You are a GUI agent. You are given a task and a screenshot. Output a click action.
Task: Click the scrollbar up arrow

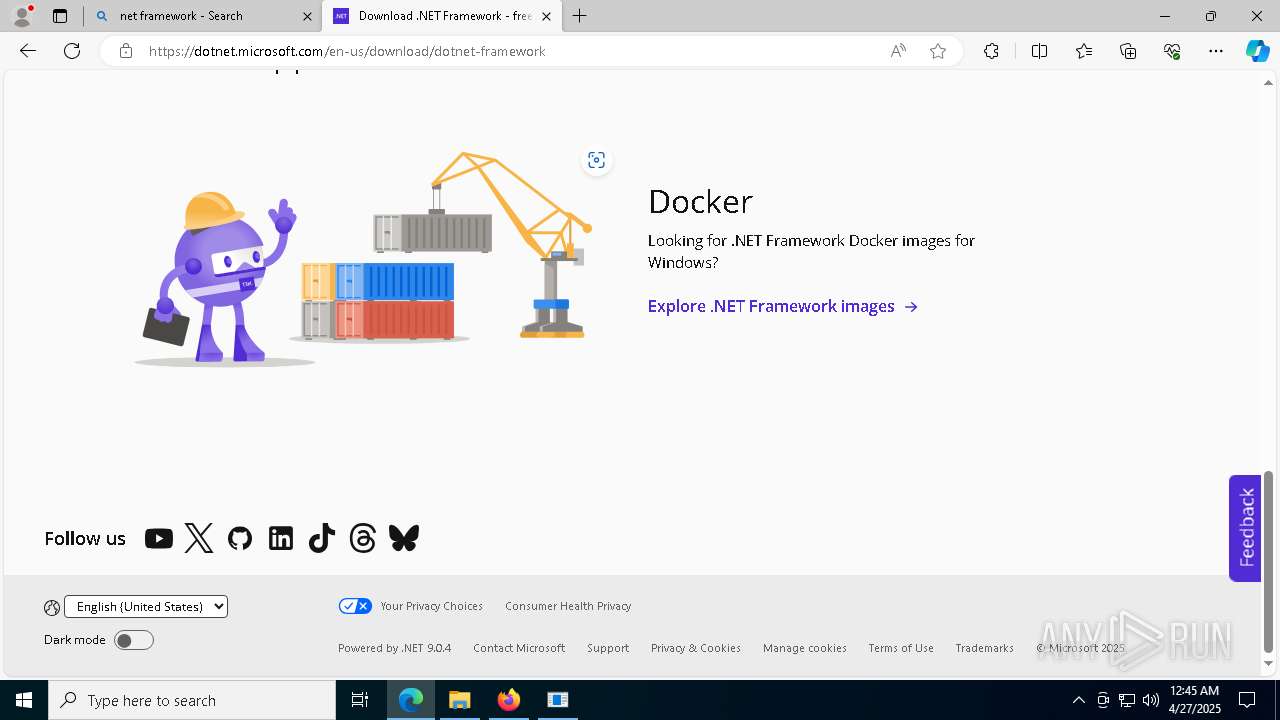(1268, 82)
